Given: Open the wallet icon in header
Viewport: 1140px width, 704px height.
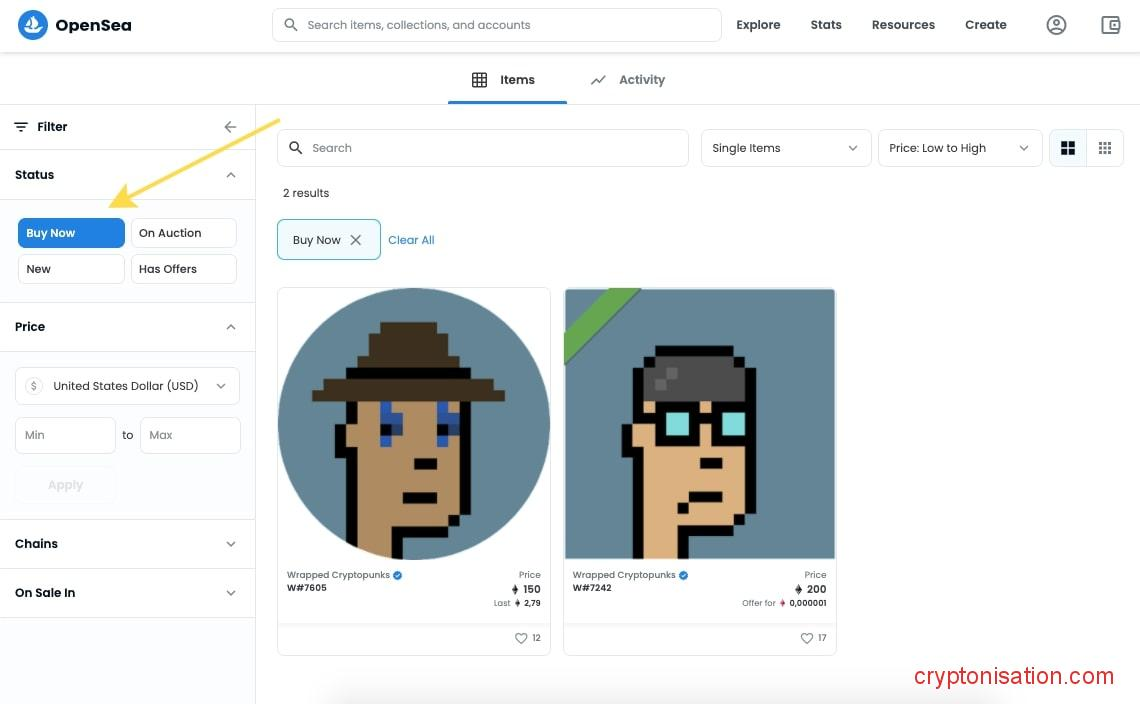Looking at the screenshot, I should coord(1110,25).
